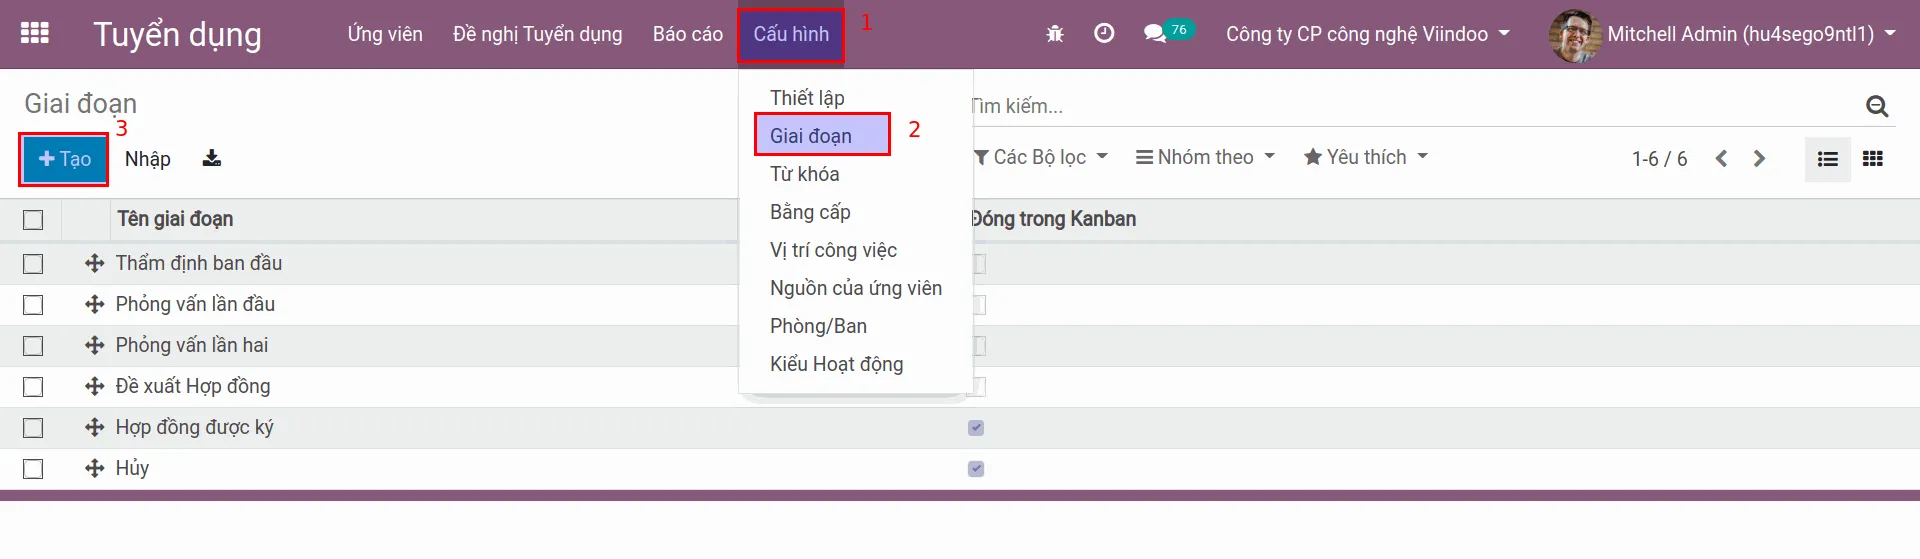Viewport: 1920px width, 559px height.
Task: Sort by Tên giai đoạn column header
Action: pyautogui.click(x=175, y=219)
